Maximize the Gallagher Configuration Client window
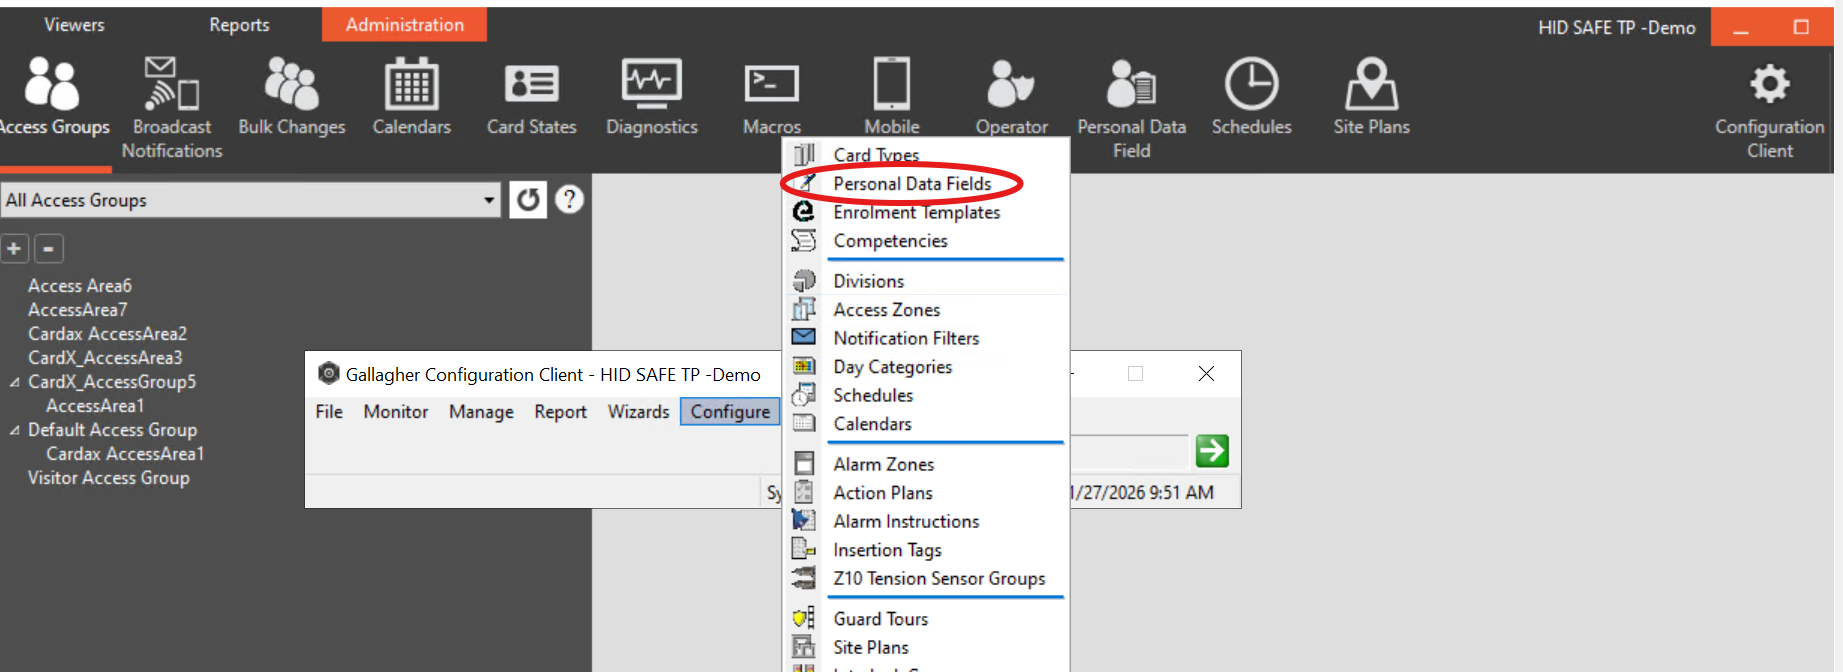The image size is (1843, 672). tap(1135, 374)
